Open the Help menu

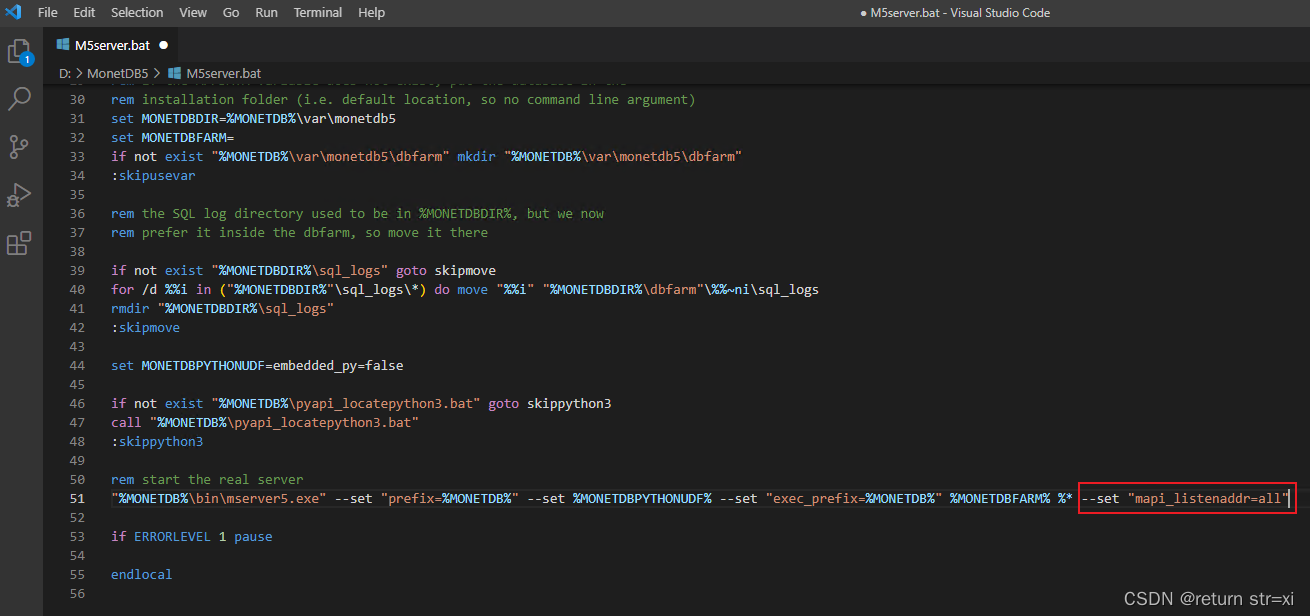point(371,13)
